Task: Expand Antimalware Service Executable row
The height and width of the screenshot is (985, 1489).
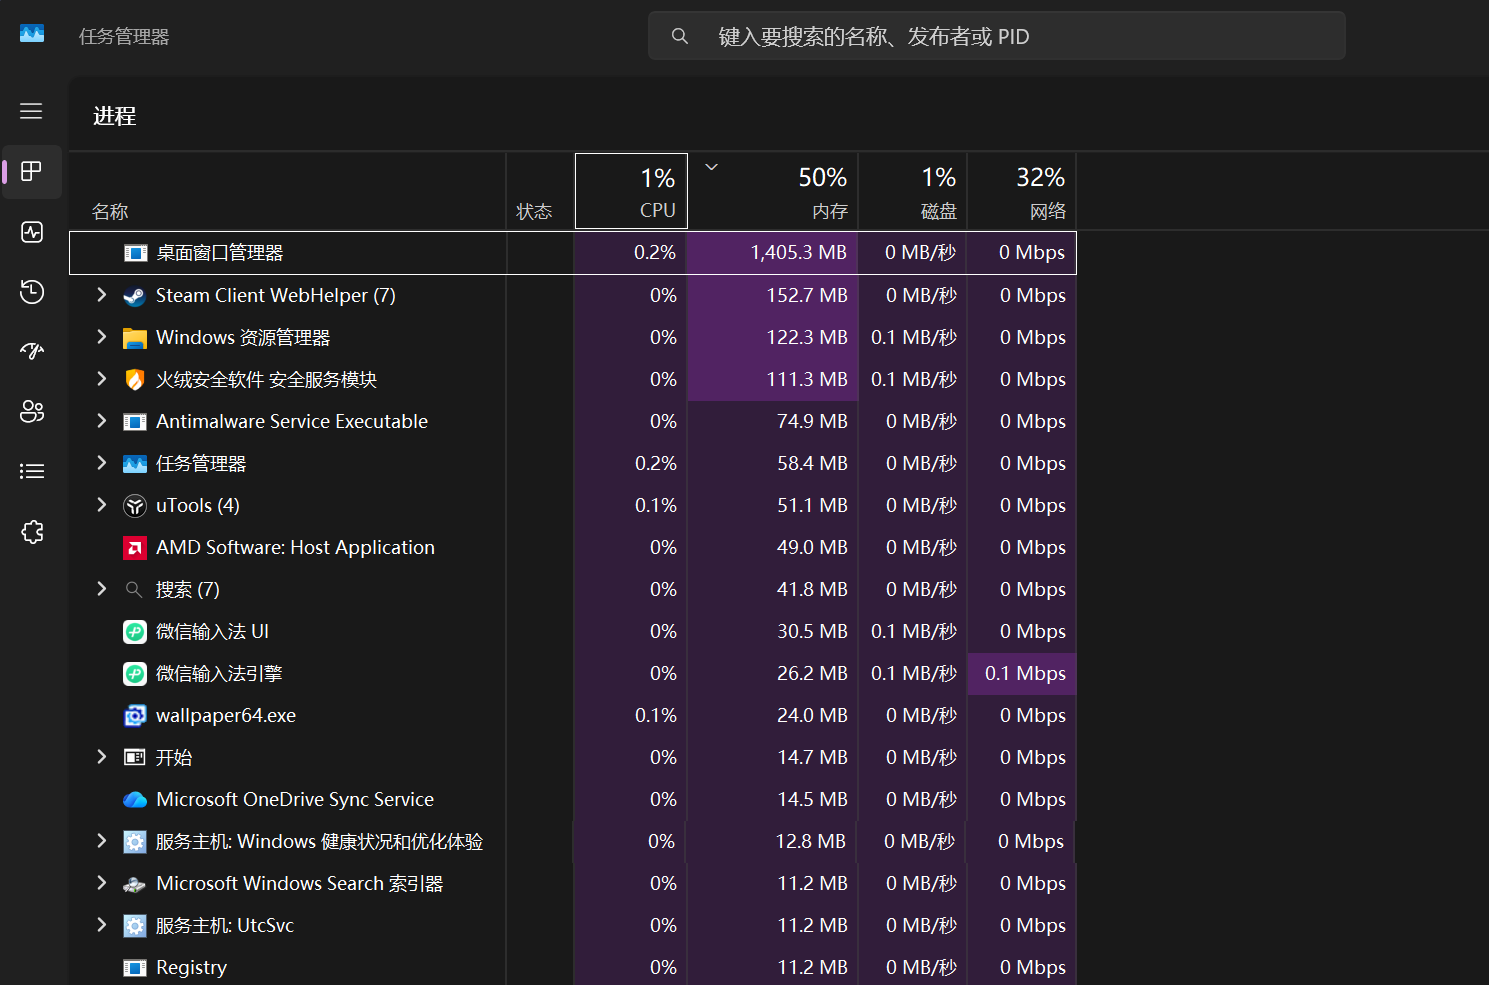Action: point(101,420)
